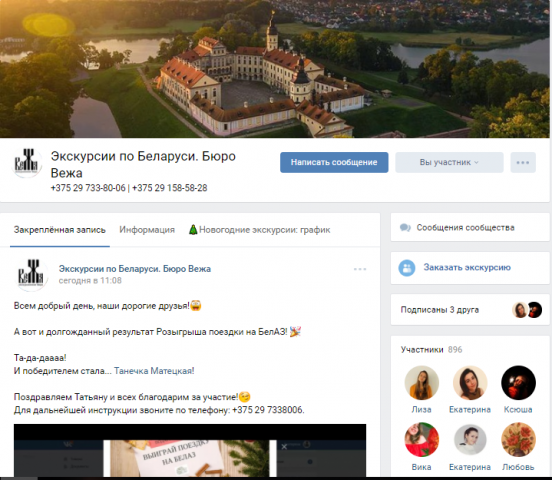Click second subscribed friend's dark avatar
552x480 pixels.
click(534, 310)
